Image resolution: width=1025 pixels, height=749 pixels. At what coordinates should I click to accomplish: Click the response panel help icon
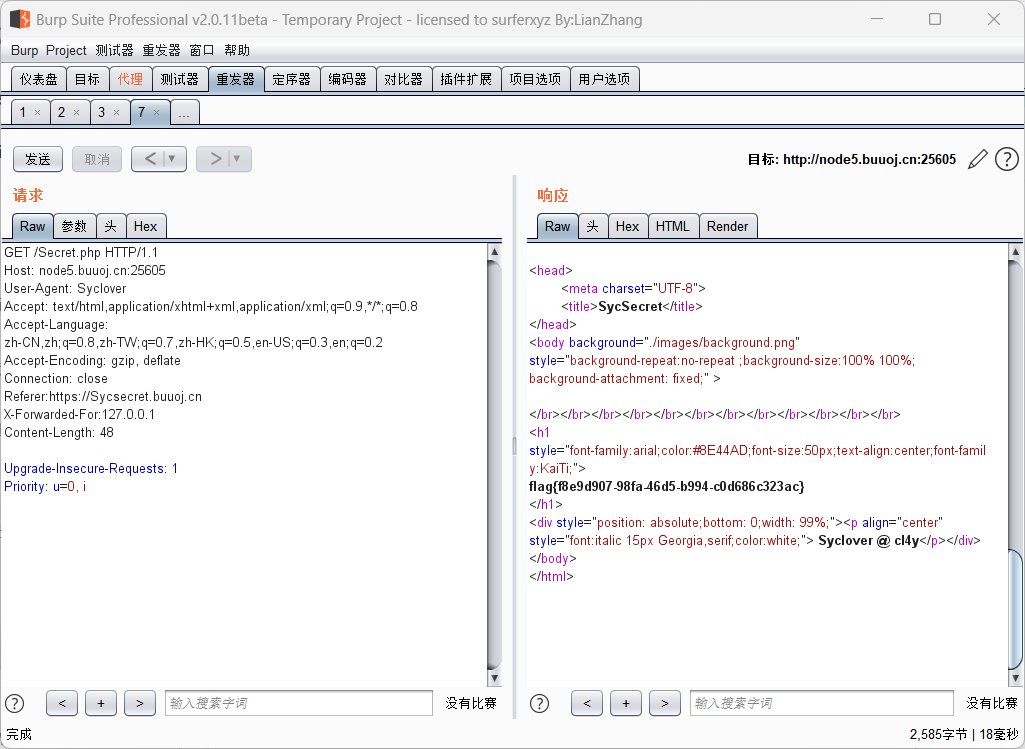[x=539, y=703]
